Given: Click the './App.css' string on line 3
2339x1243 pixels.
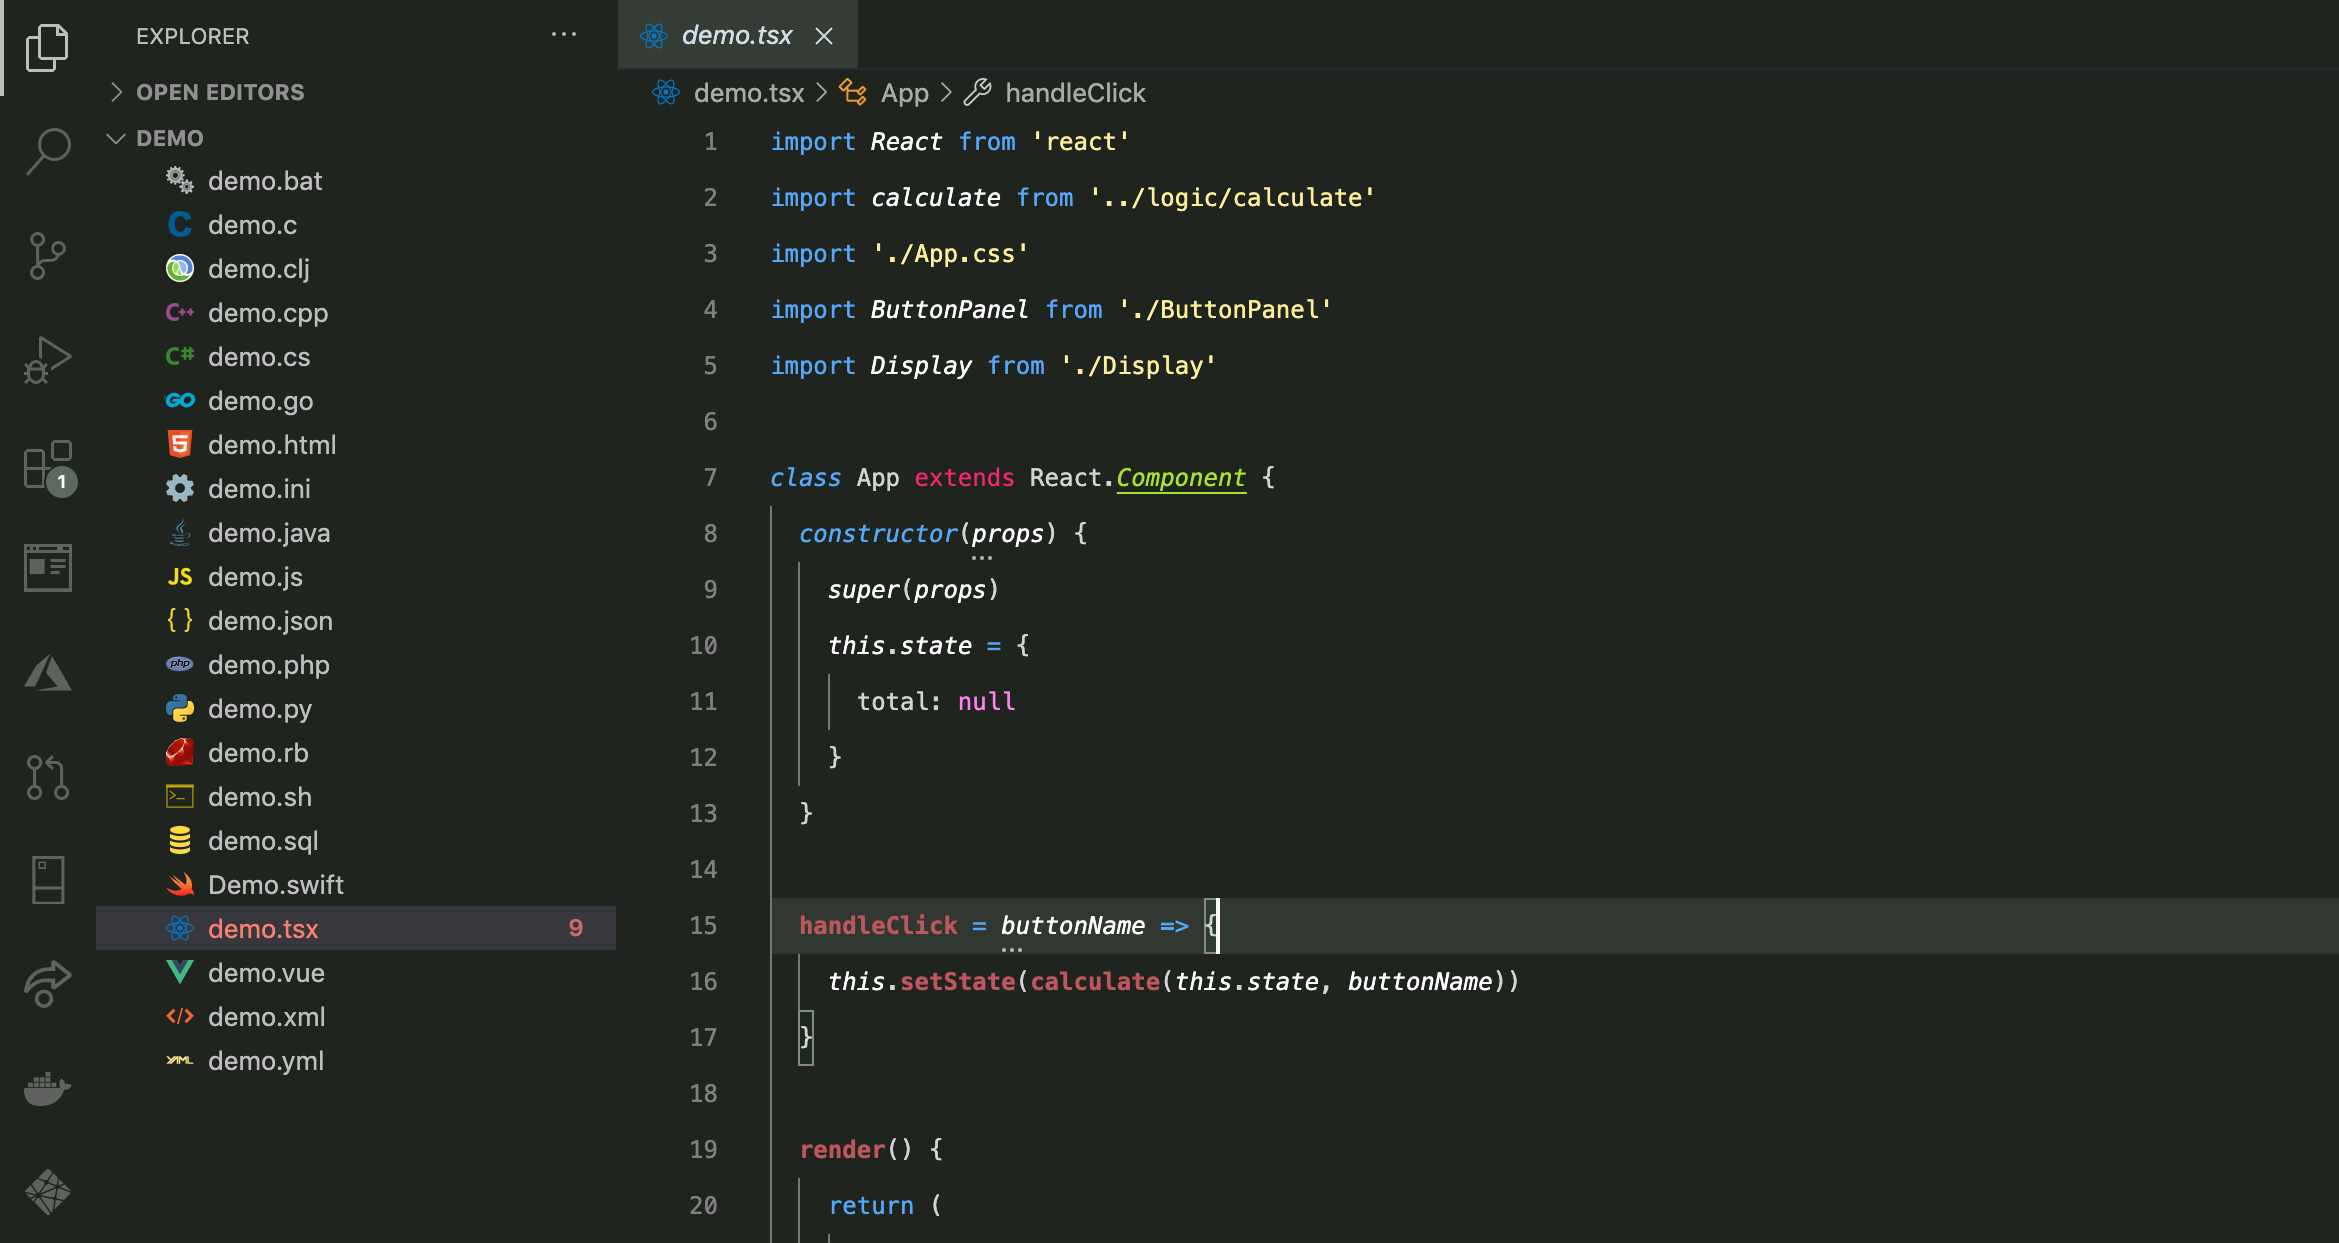Looking at the screenshot, I should pyautogui.click(x=950, y=254).
